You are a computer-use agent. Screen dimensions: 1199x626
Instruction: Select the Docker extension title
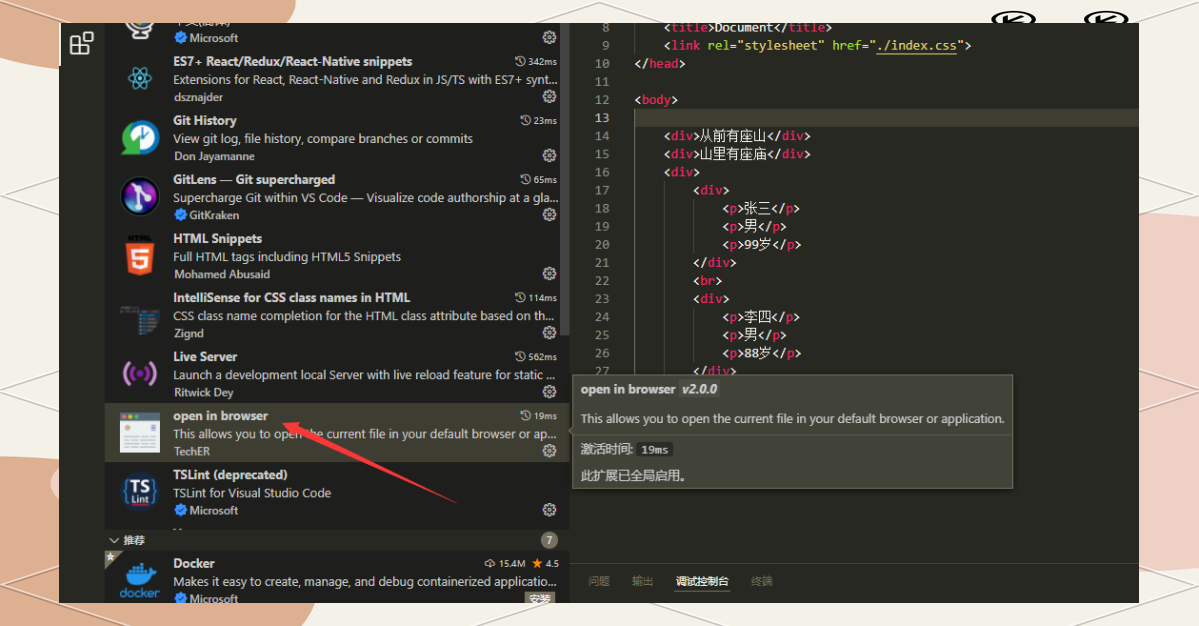pos(193,563)
